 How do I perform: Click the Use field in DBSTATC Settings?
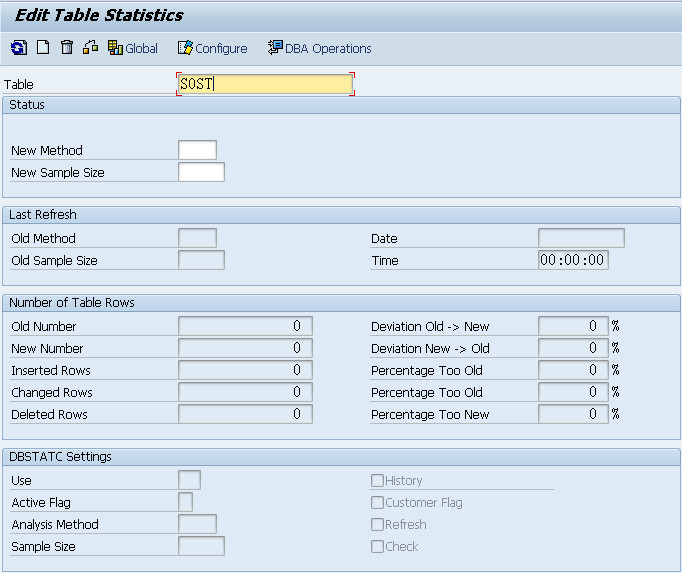click(189, 480)
